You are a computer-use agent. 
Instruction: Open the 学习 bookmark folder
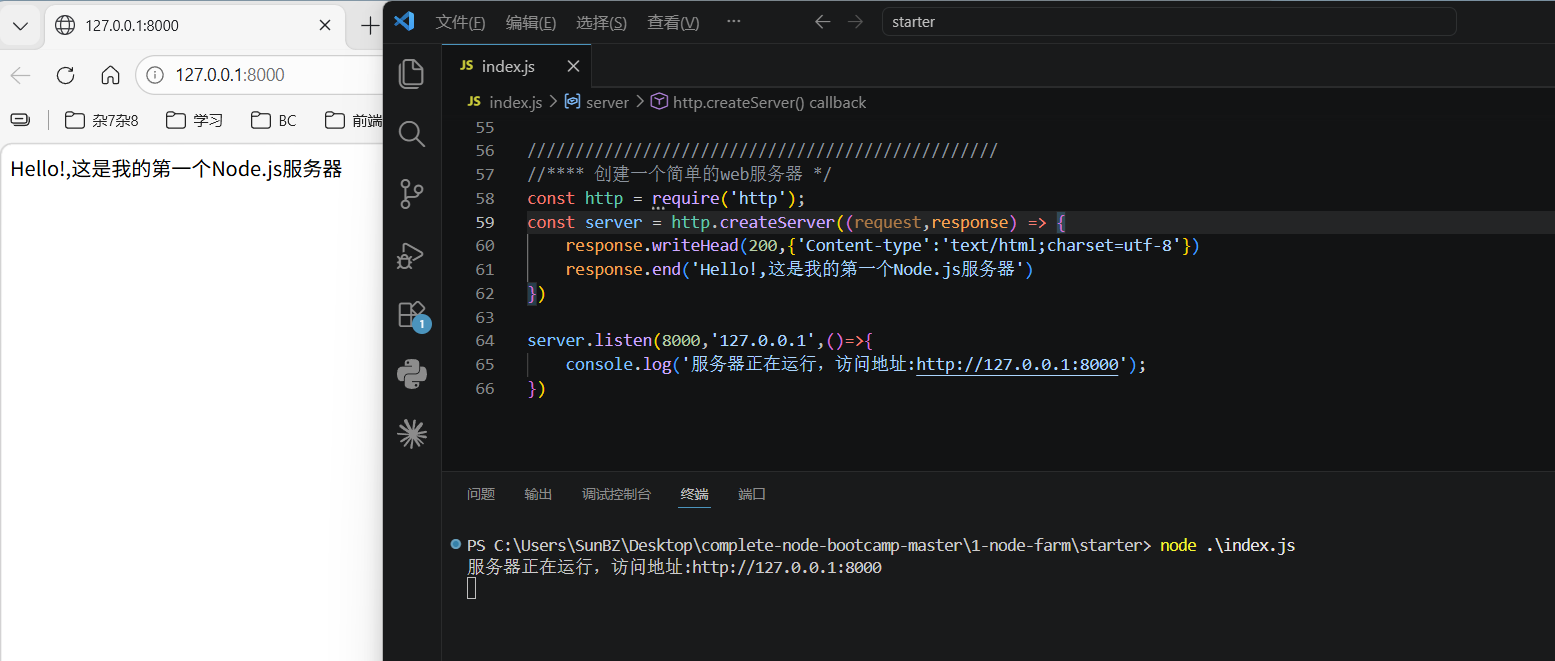(195, 120)
